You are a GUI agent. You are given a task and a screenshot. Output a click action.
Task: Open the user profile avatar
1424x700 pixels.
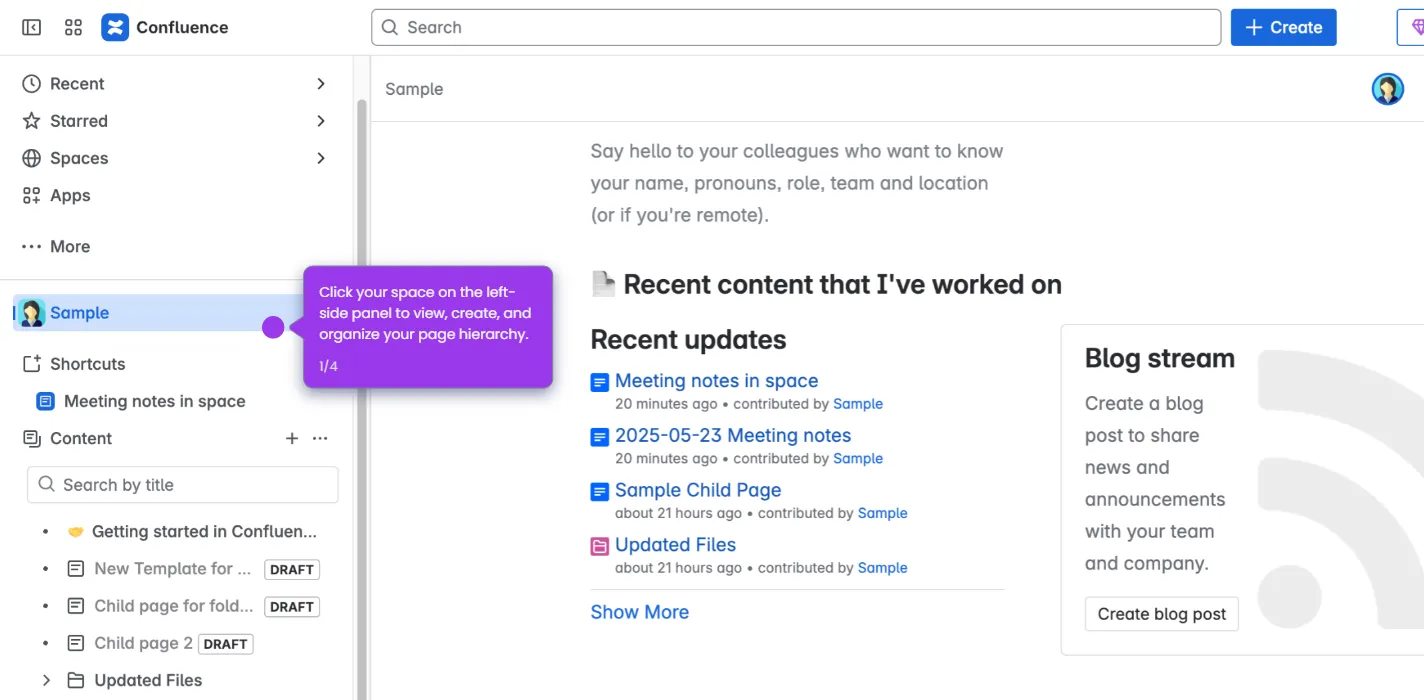tap(1387, 89)
